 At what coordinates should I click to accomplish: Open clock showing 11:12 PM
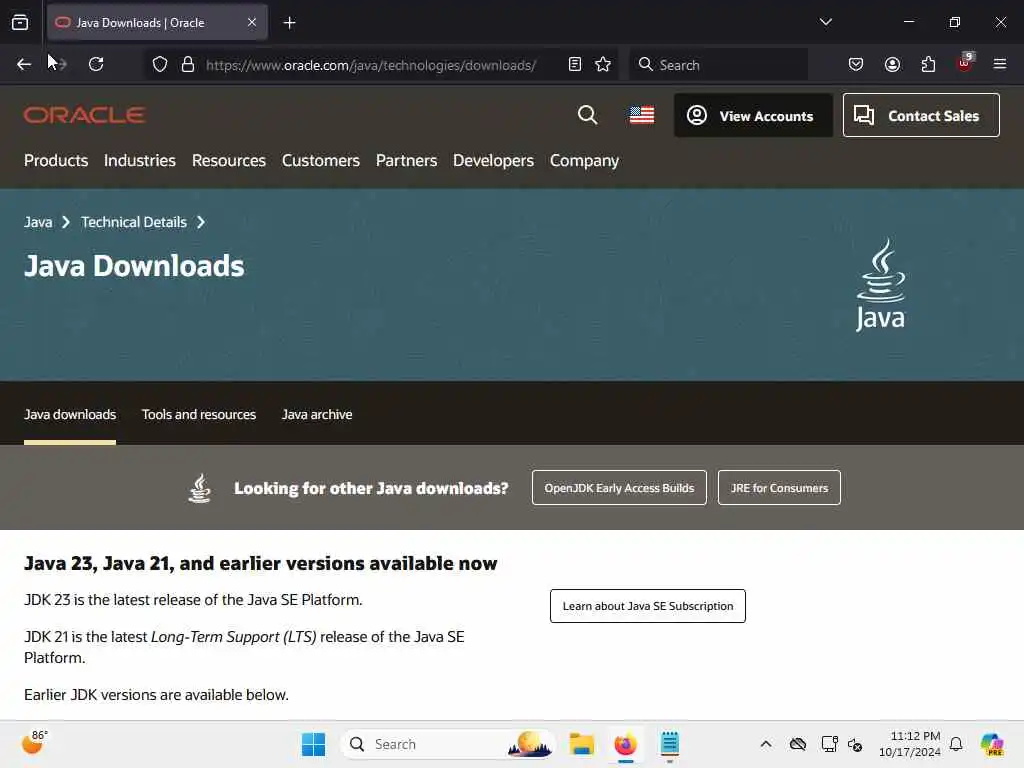pos(910,744)
